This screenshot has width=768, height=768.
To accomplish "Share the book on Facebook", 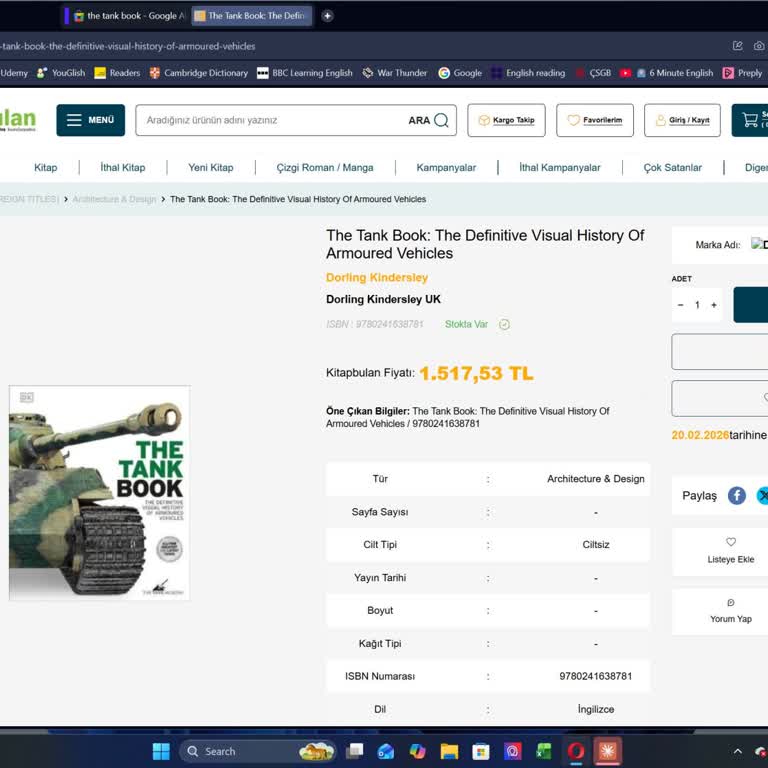I will click(x=737, y=496).
